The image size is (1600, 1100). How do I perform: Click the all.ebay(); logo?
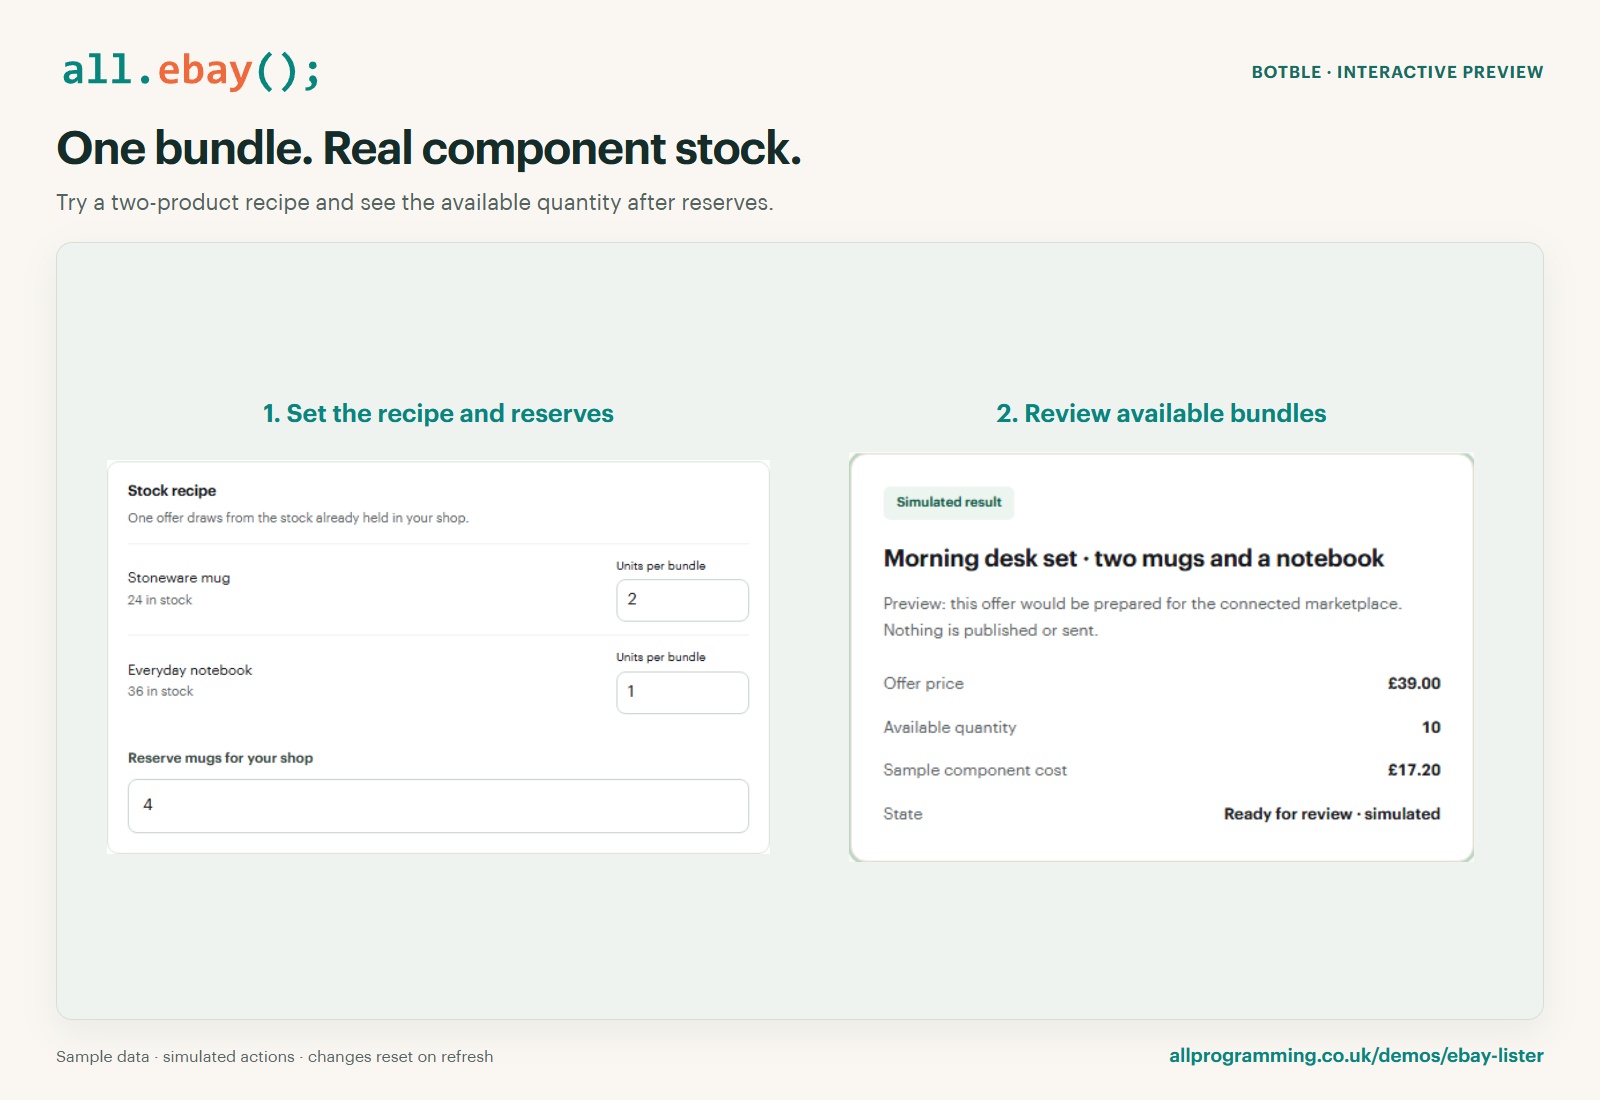pyautogui.click(x=191, y=70)
